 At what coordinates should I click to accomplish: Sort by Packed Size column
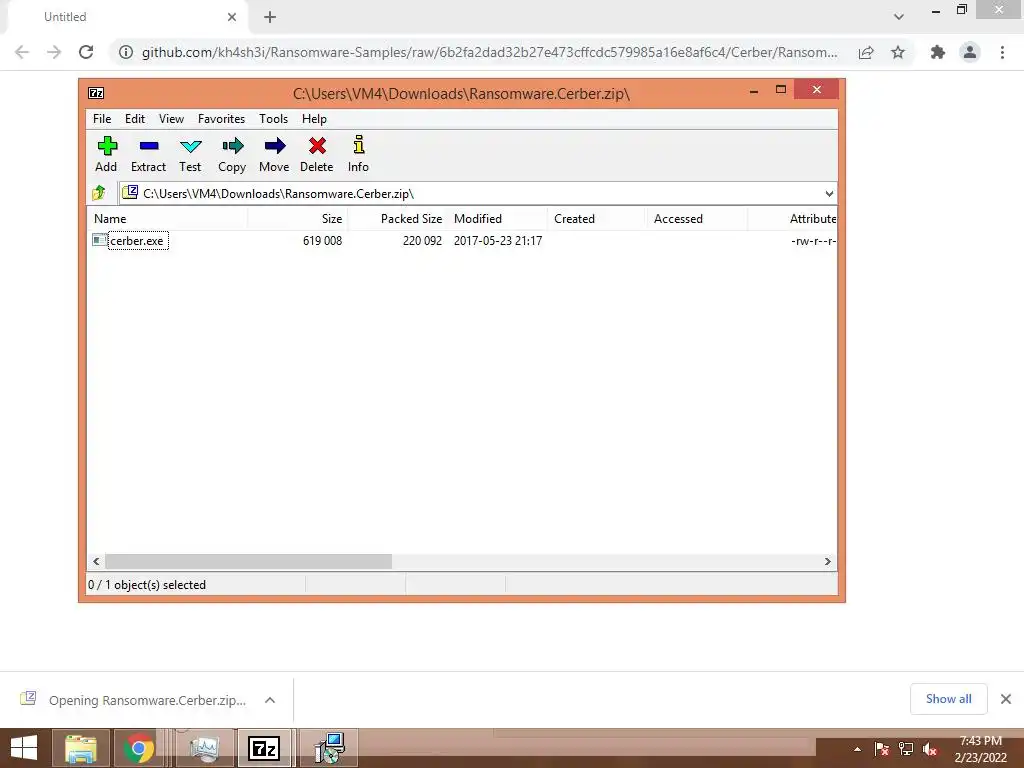[x=398, y=219]
